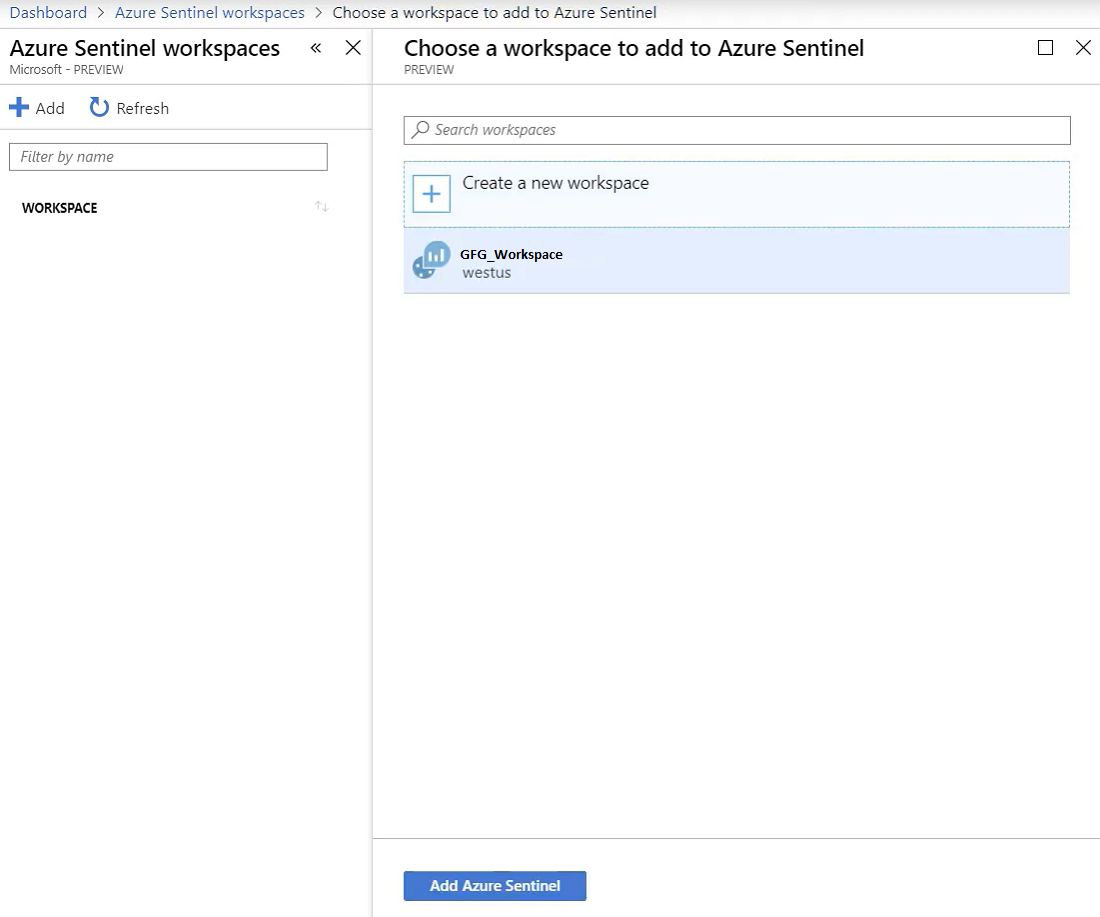Collapse the Azure Sentinel workspaces panel
The image size is (1100, 917).
click(316, 48)
